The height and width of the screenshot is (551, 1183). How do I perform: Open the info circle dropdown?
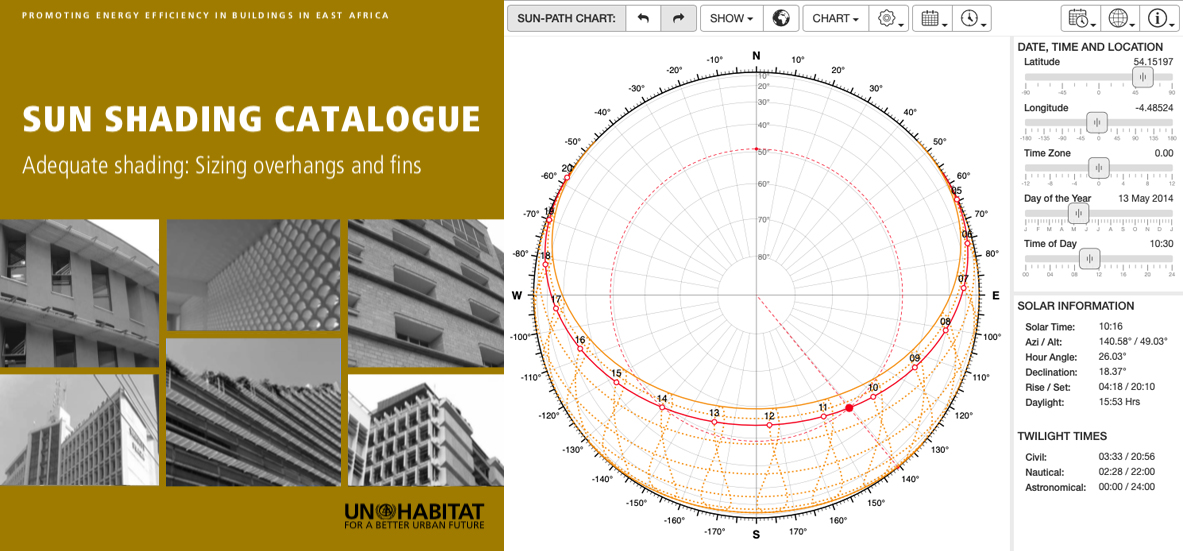1160,19
